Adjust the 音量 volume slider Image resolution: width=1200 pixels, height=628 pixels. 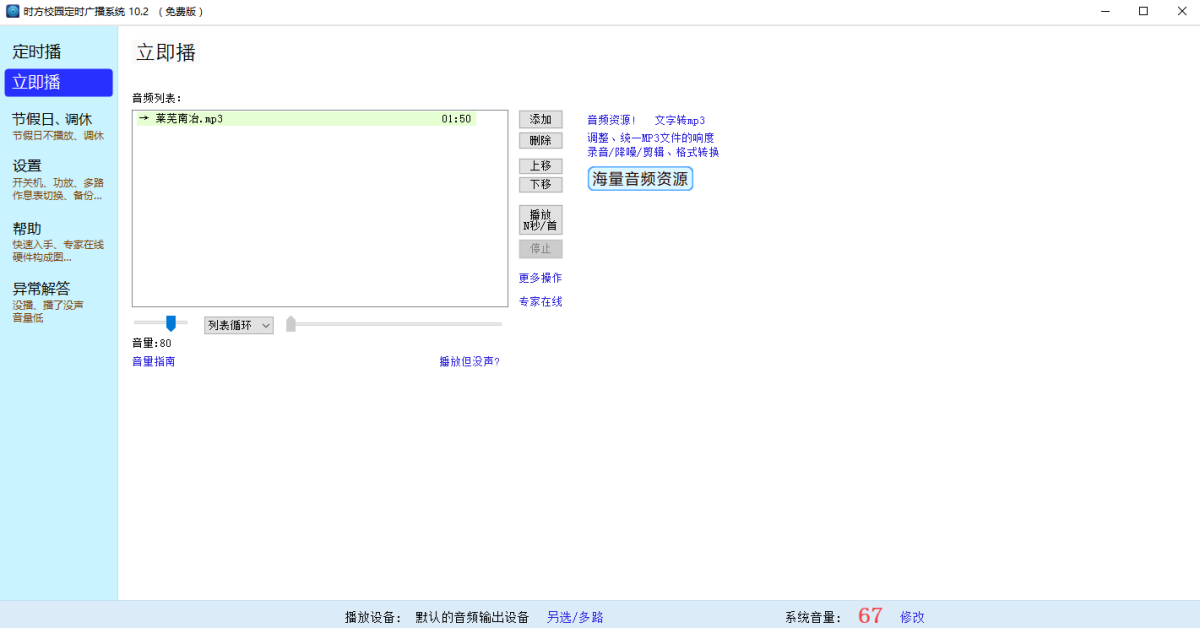(x=170, y=323)
